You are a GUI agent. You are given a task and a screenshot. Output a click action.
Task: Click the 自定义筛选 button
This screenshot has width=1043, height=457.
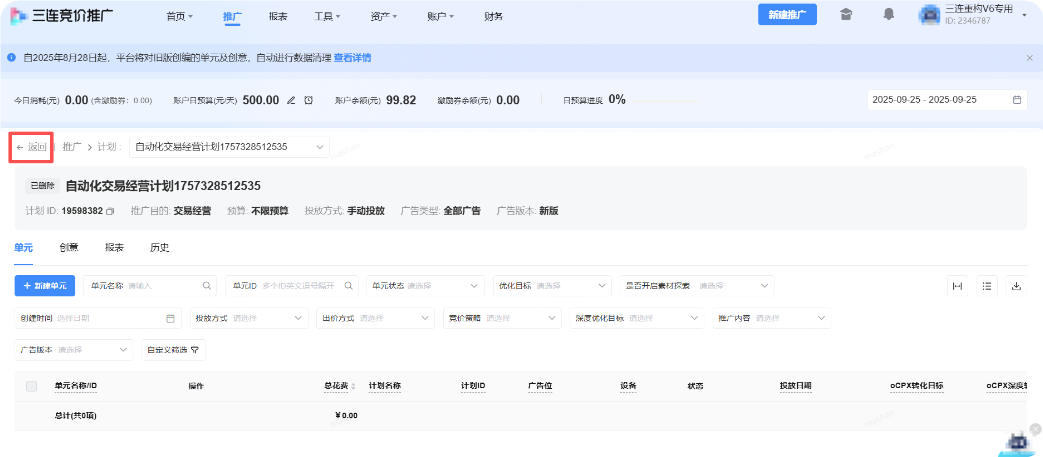click(173, 350)
